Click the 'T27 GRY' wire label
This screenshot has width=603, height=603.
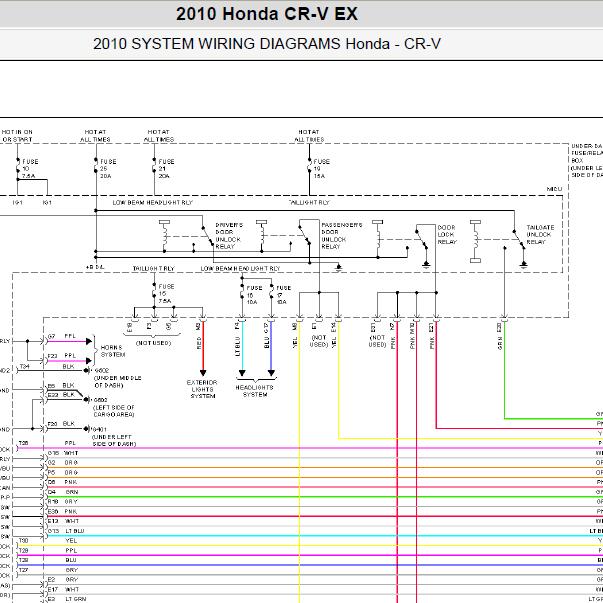(x=48, y=570)
